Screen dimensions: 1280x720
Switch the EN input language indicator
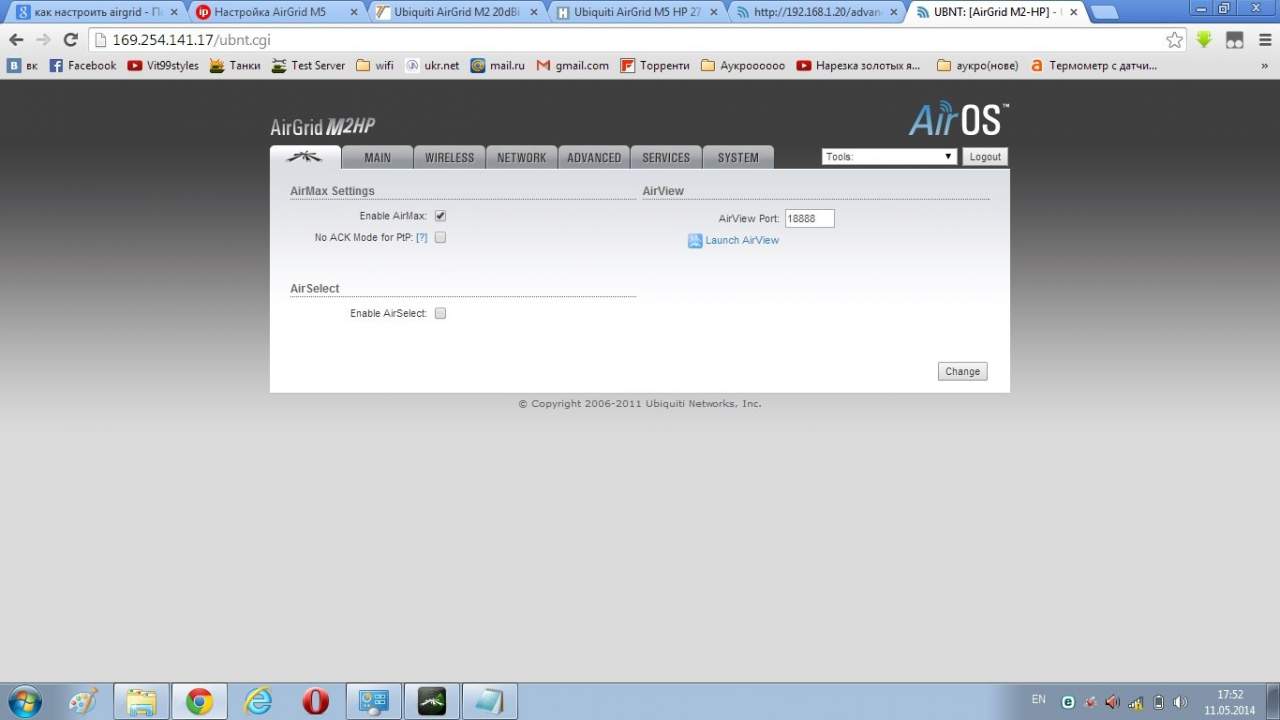pos(1039,700)
